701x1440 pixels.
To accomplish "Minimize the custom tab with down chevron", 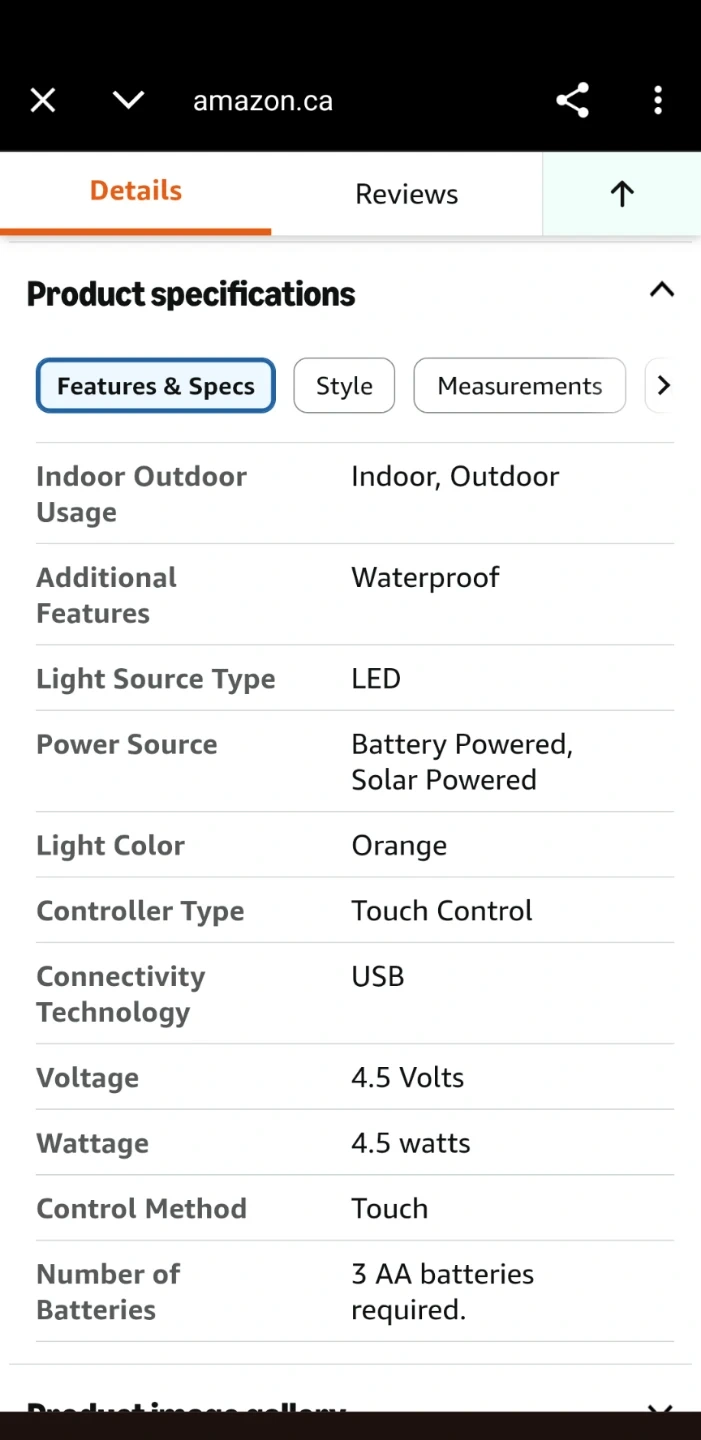I will pyautogui.click(x=128, y=100).
